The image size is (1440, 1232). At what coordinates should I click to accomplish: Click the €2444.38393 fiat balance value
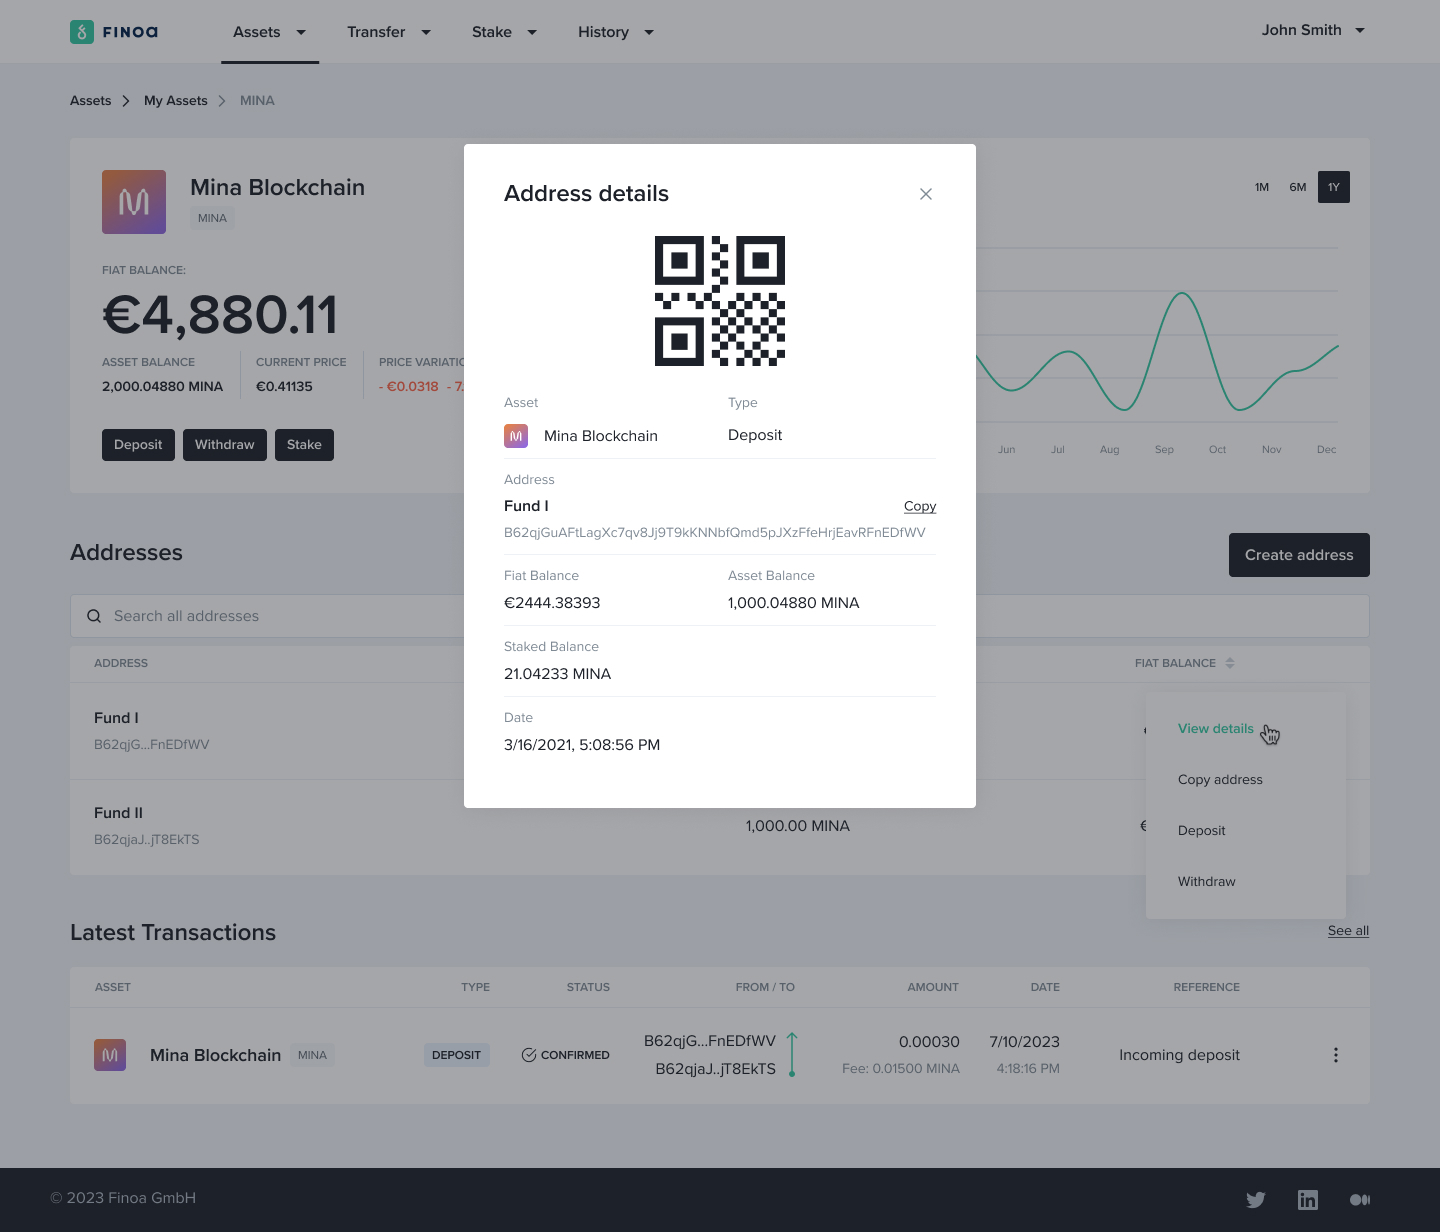pos(552,603)
